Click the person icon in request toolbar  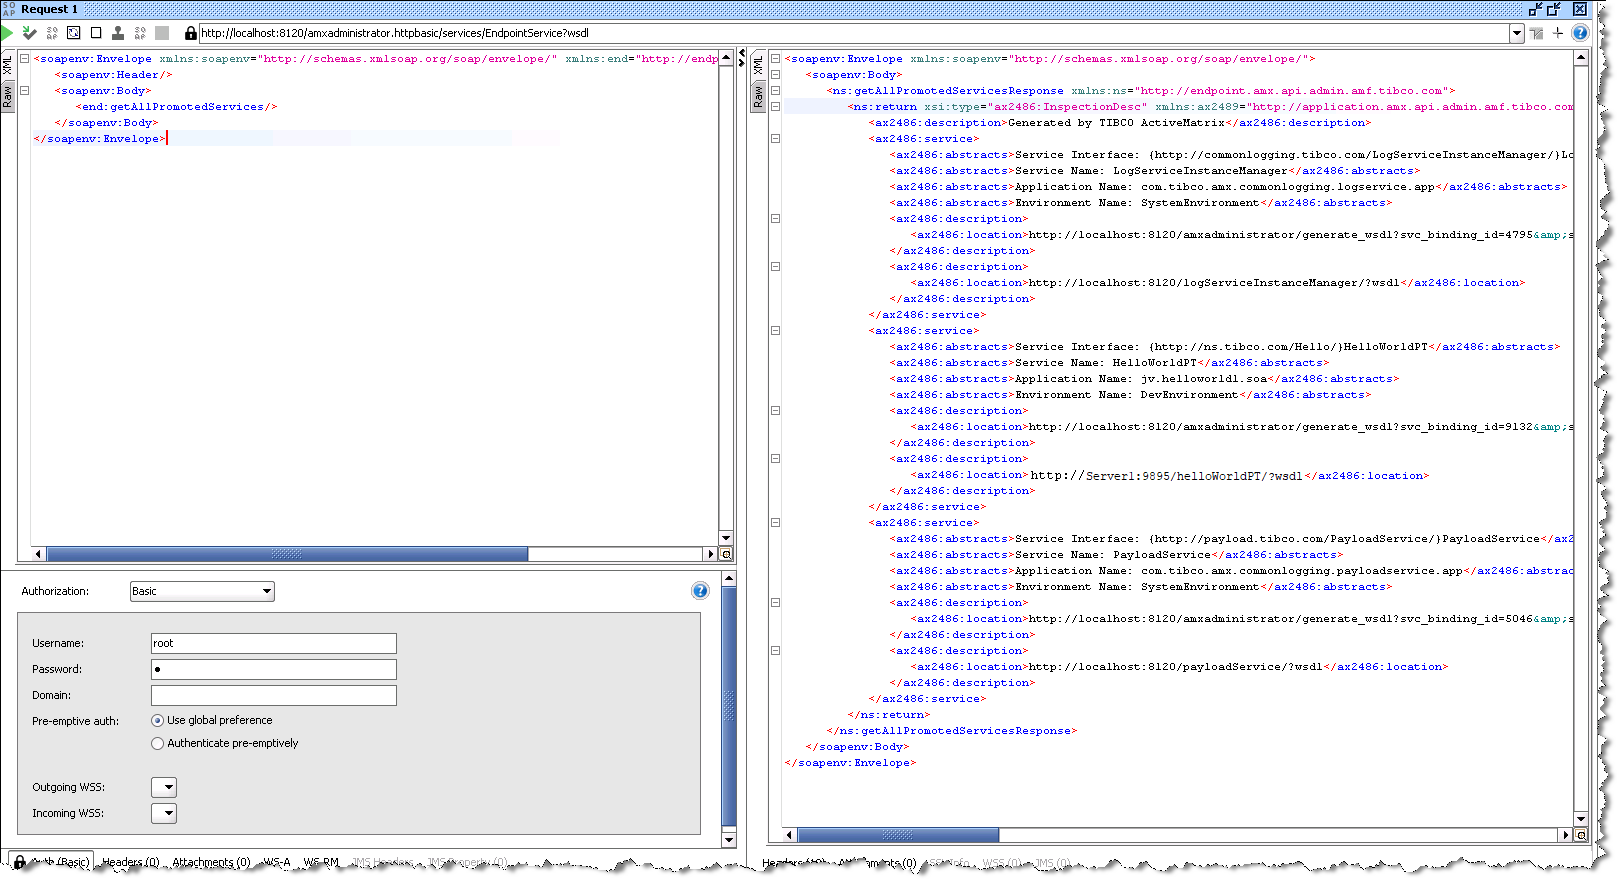point(118,33)
